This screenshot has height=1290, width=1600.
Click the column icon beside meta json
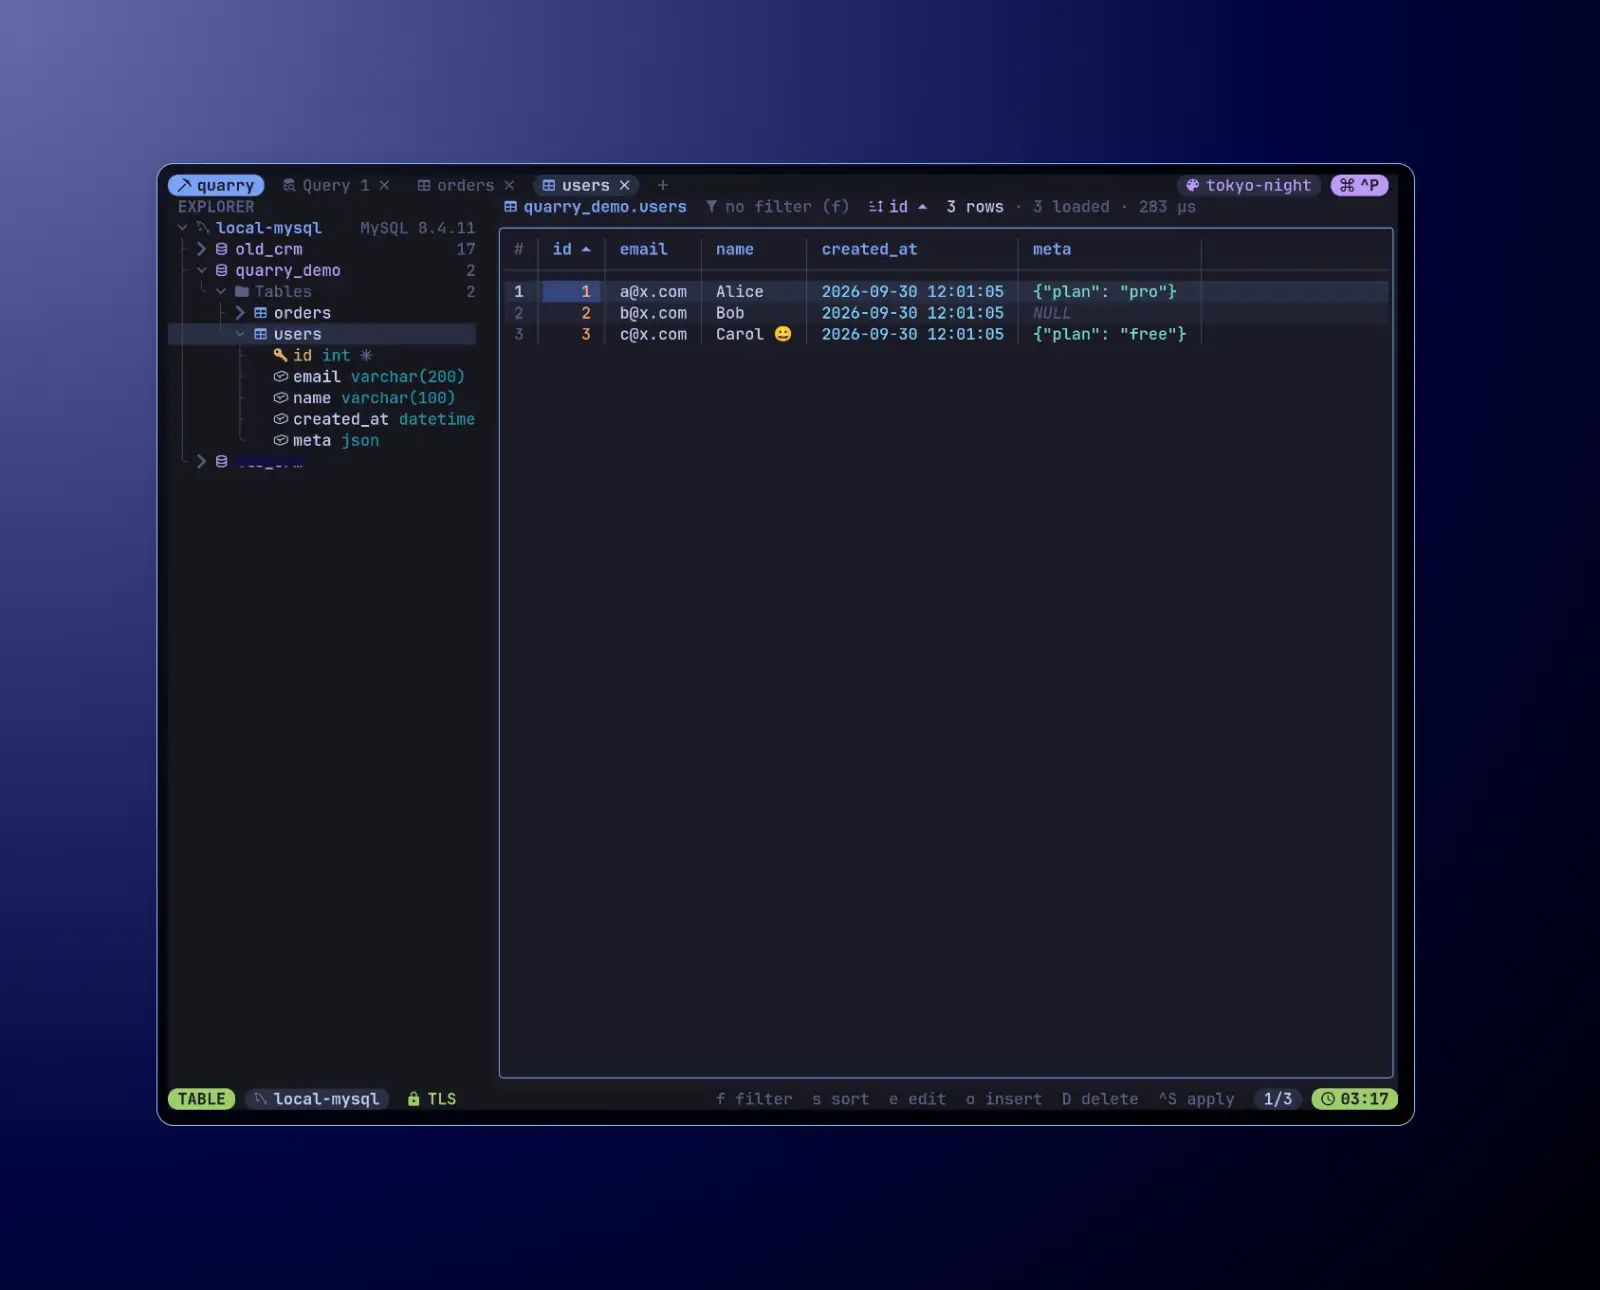[280, 440]
